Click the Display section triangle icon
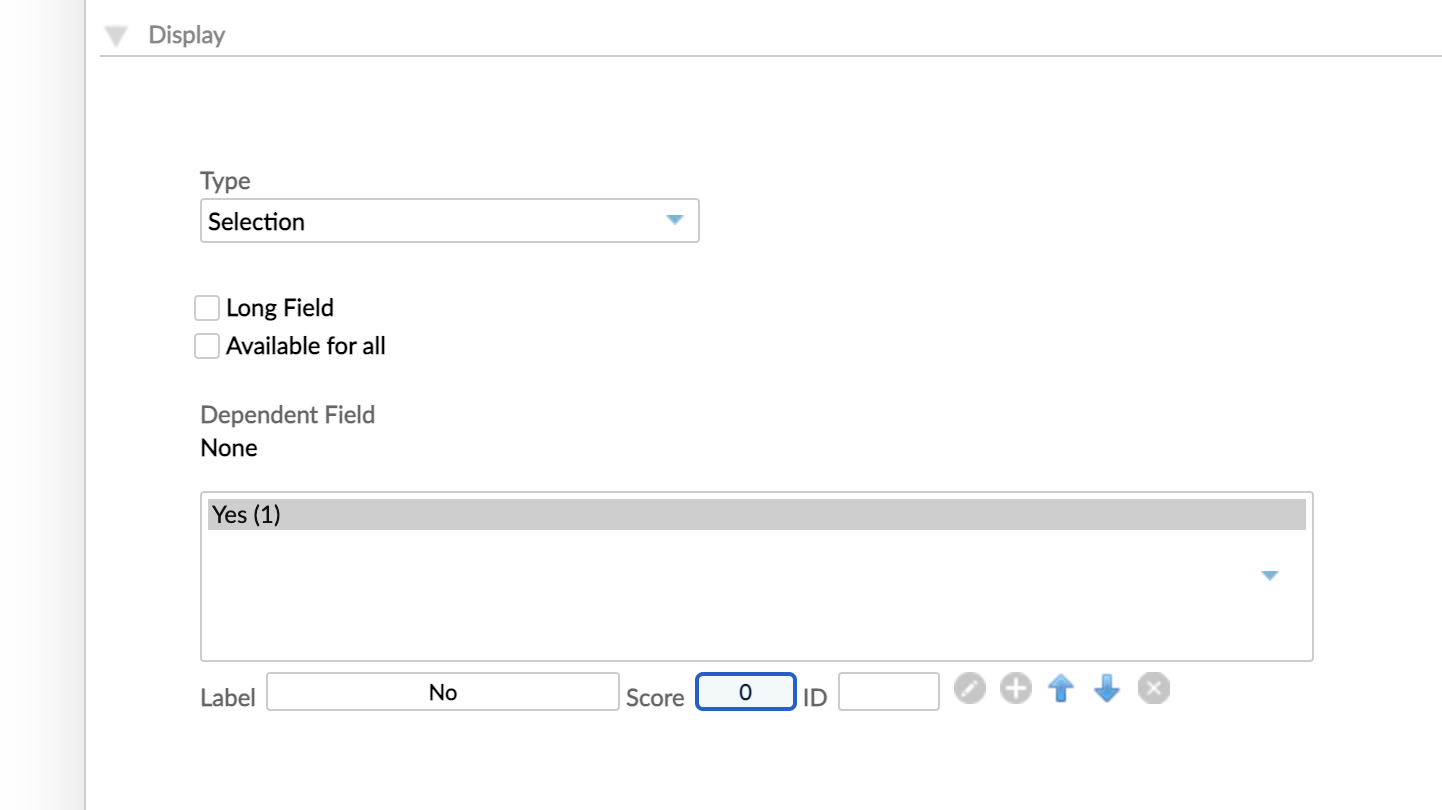The image size is (1442, 810). pos(115,34)
